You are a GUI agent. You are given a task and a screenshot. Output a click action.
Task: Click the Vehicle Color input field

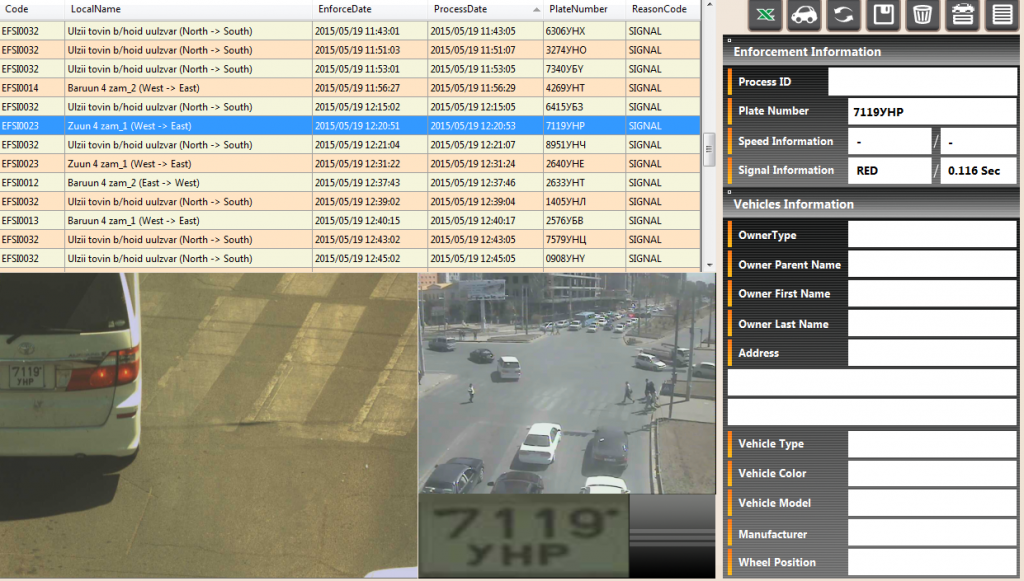click(931, 474)
